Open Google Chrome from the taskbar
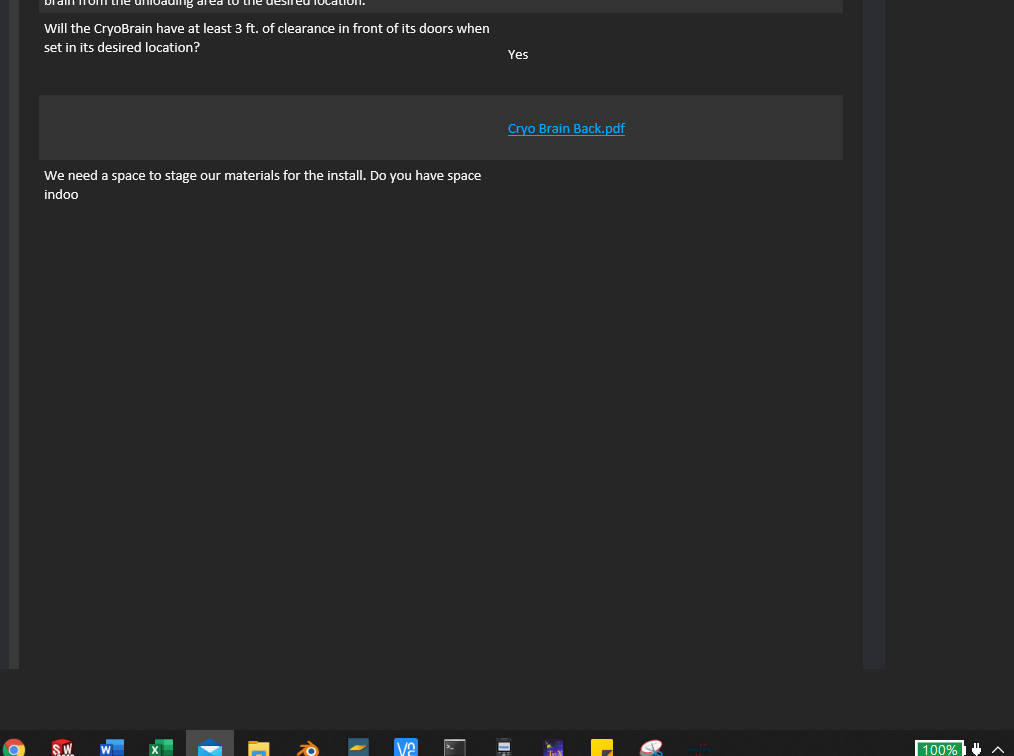Viewport: 1014px width, 756px height. [14, 748]
